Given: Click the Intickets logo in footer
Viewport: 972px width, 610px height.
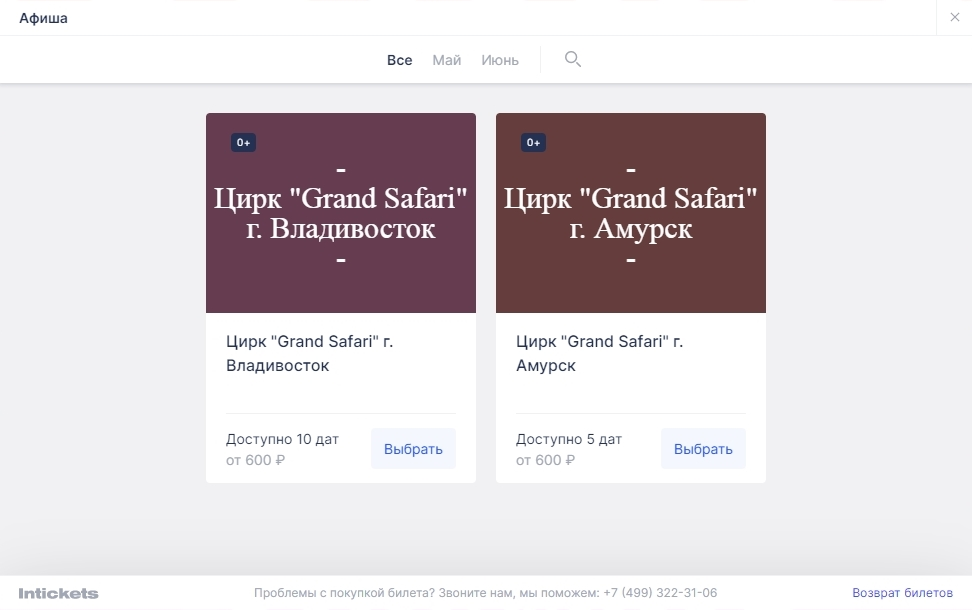Looking at the screenshot, I should 58,593.
